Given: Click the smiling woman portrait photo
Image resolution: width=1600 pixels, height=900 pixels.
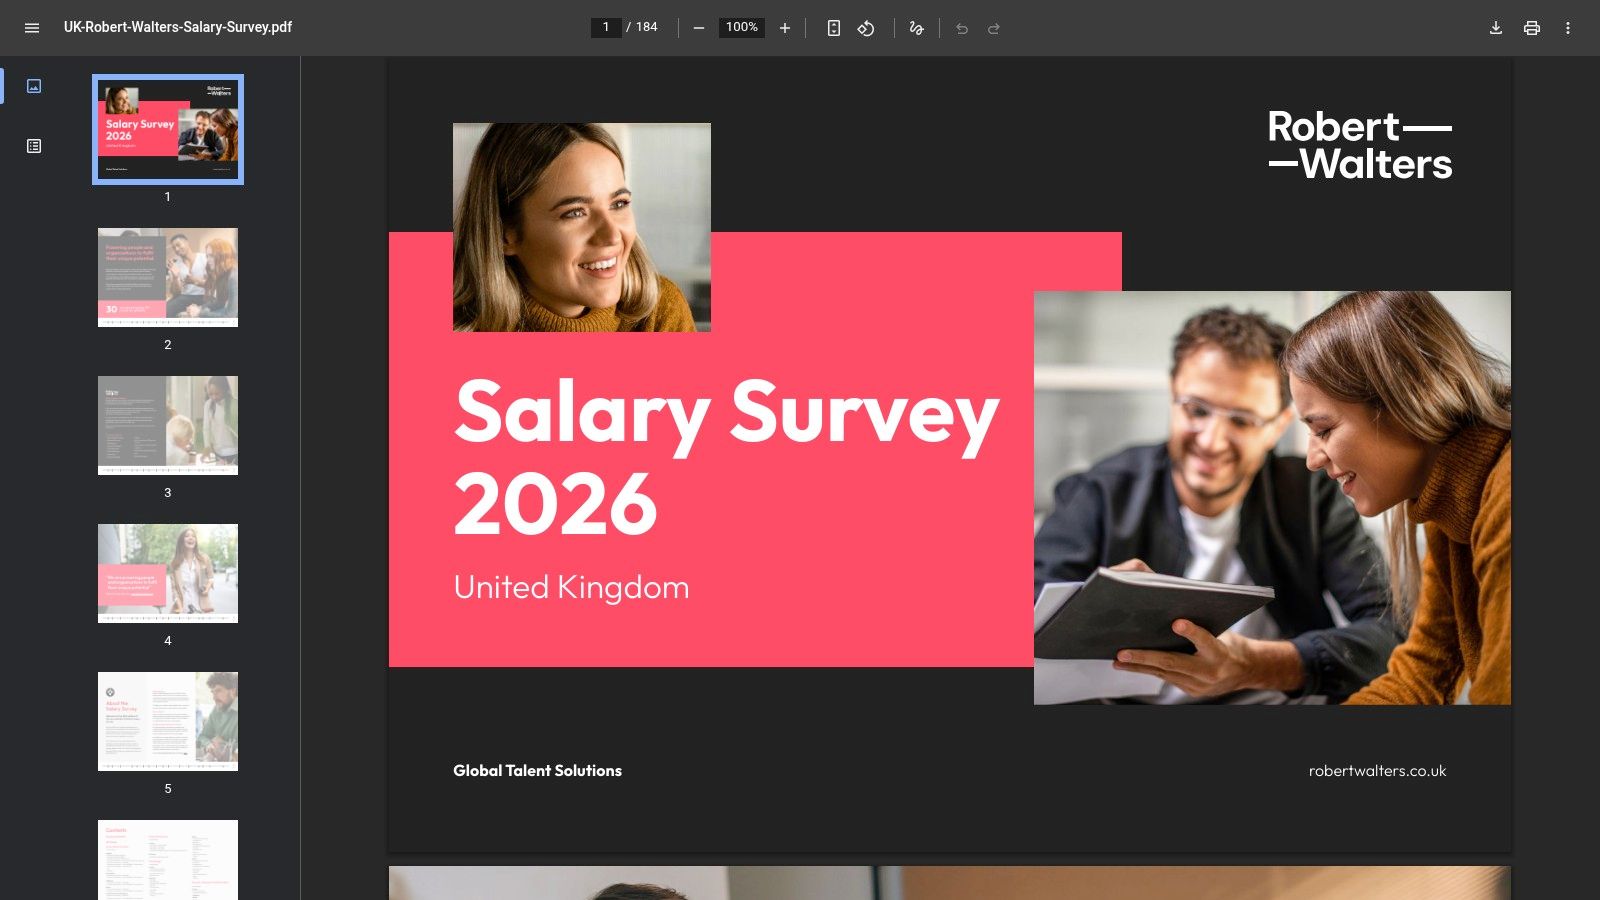Looking at the screenshot, I should 582,227.
